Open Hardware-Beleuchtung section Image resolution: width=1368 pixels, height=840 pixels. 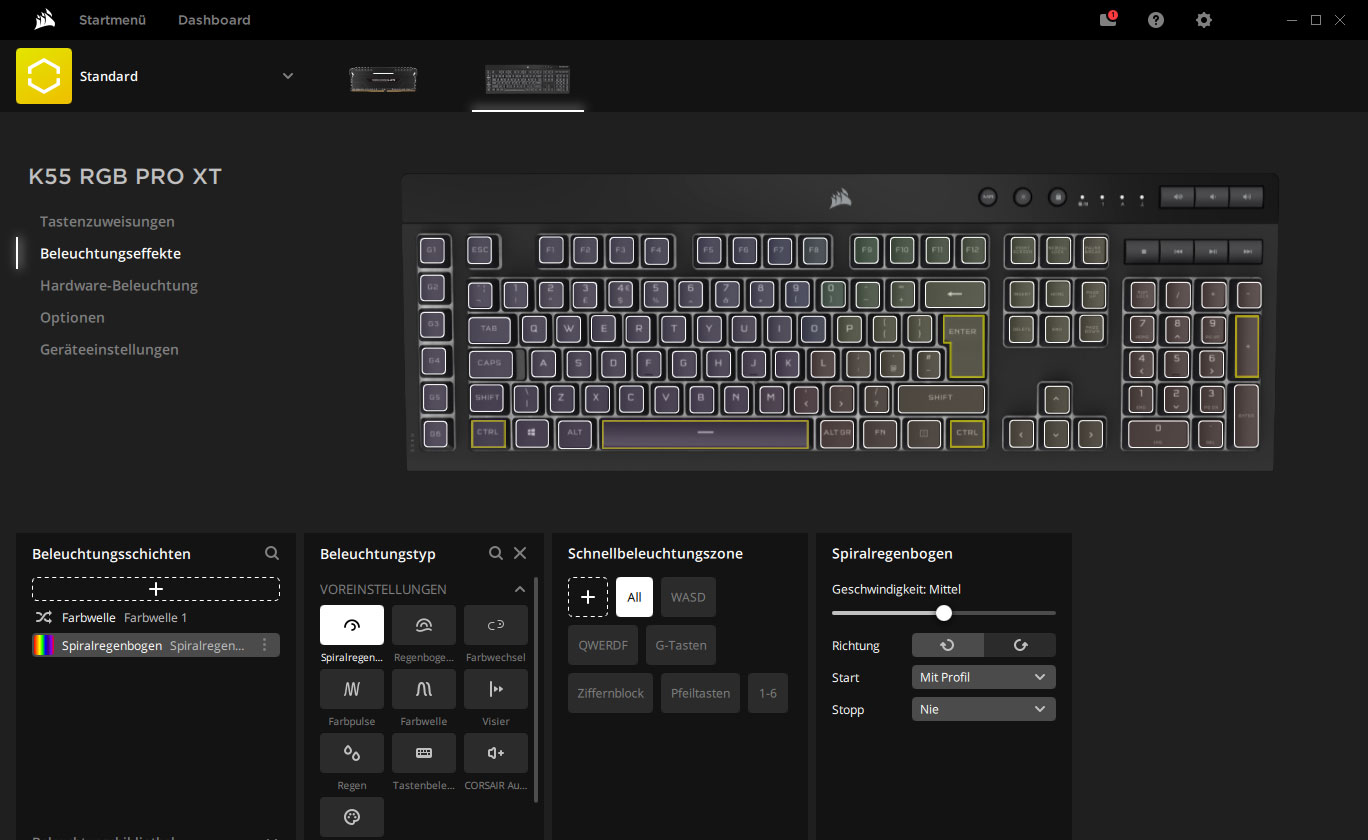[119, 285]
